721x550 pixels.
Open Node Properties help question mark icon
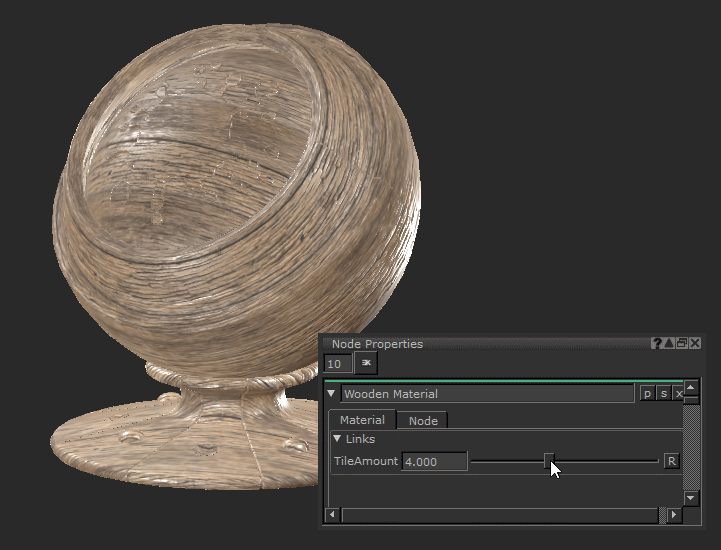[x=657, y=343]
